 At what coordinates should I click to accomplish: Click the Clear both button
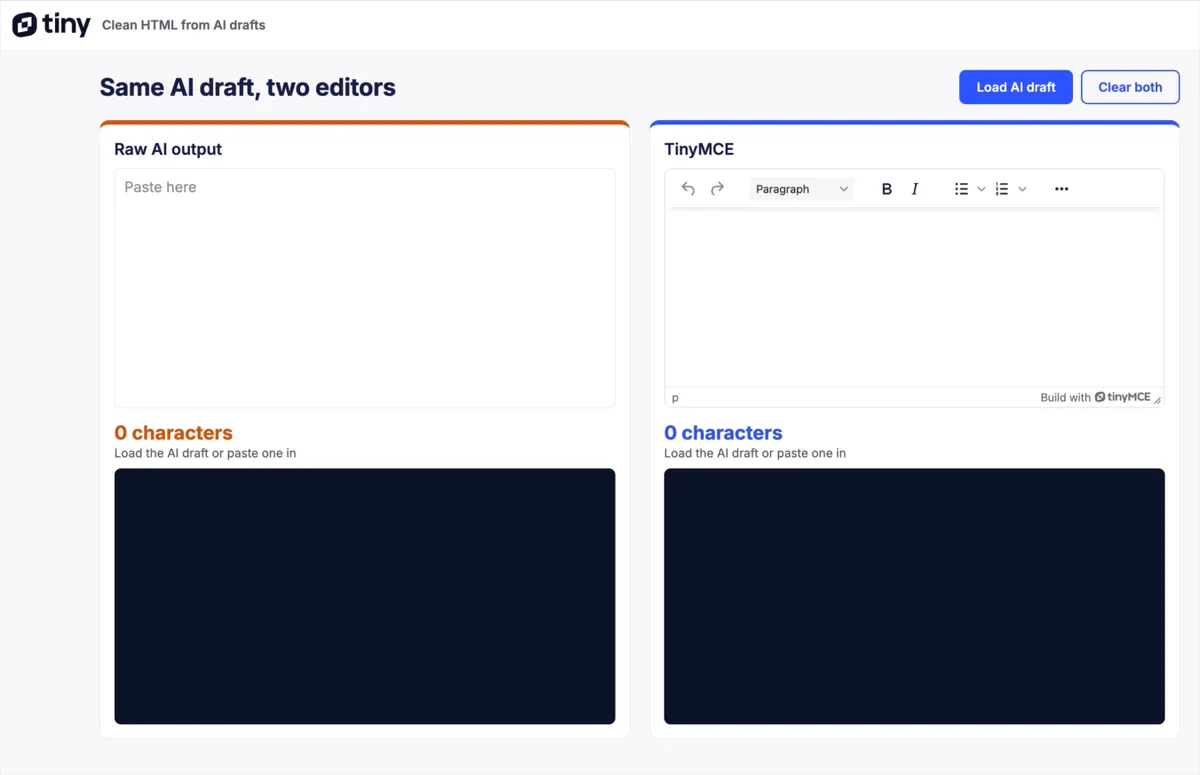click(x=1130, y=87)
